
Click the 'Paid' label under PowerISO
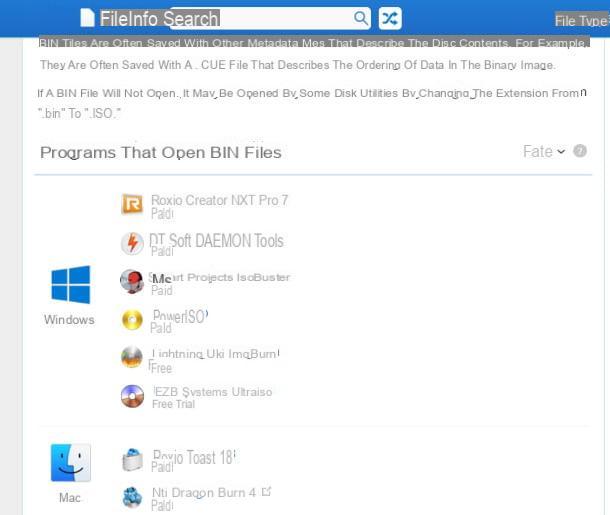point(161,328)
